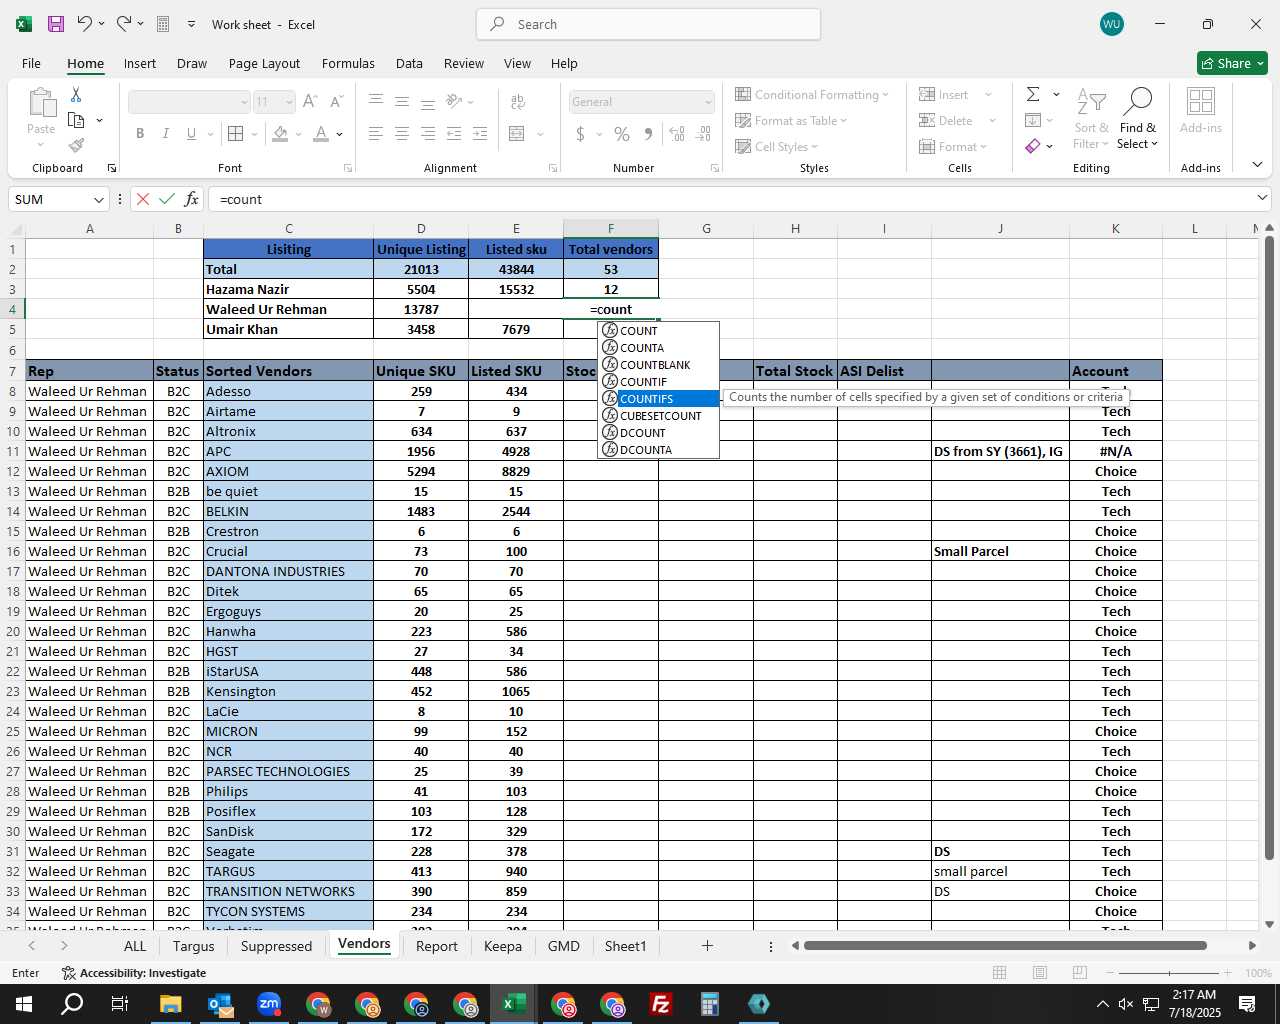
Task: Open the Formulas ribbon tab
Action: tap(348, 63)
